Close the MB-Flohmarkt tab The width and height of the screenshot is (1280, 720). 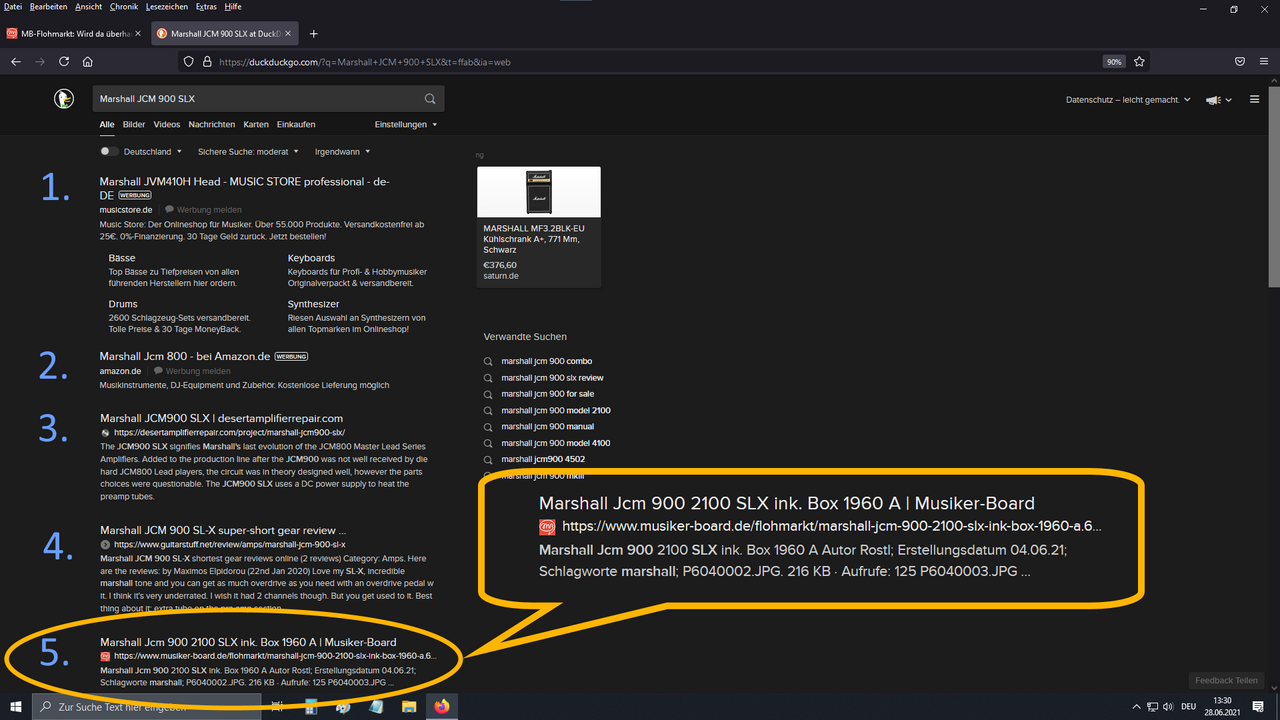138,33
